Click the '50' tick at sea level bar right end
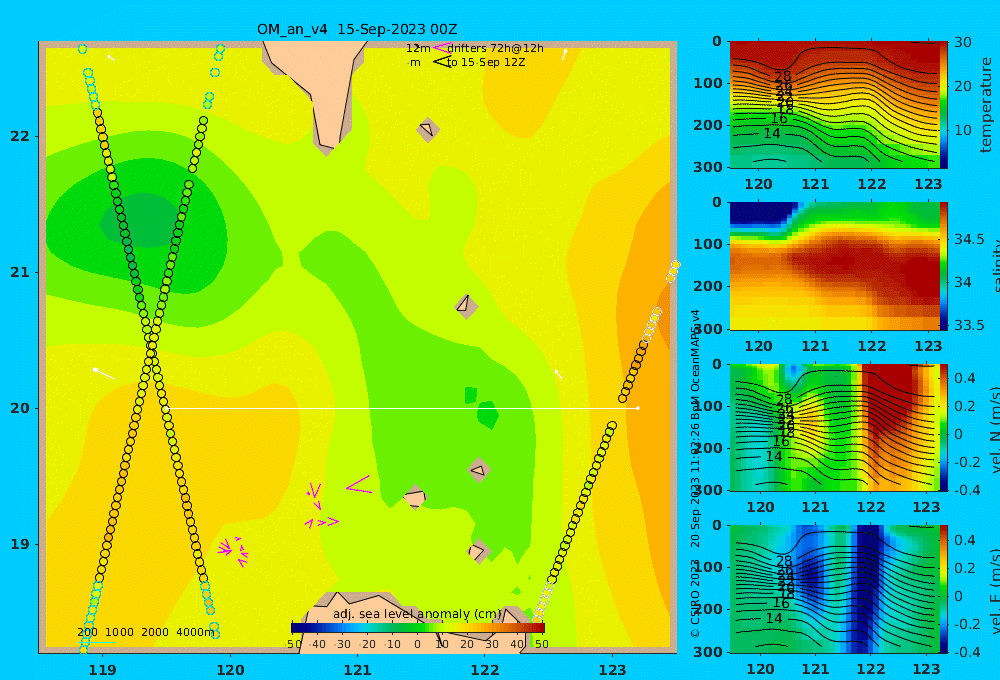1000x680 pixels. click(541, 644)
